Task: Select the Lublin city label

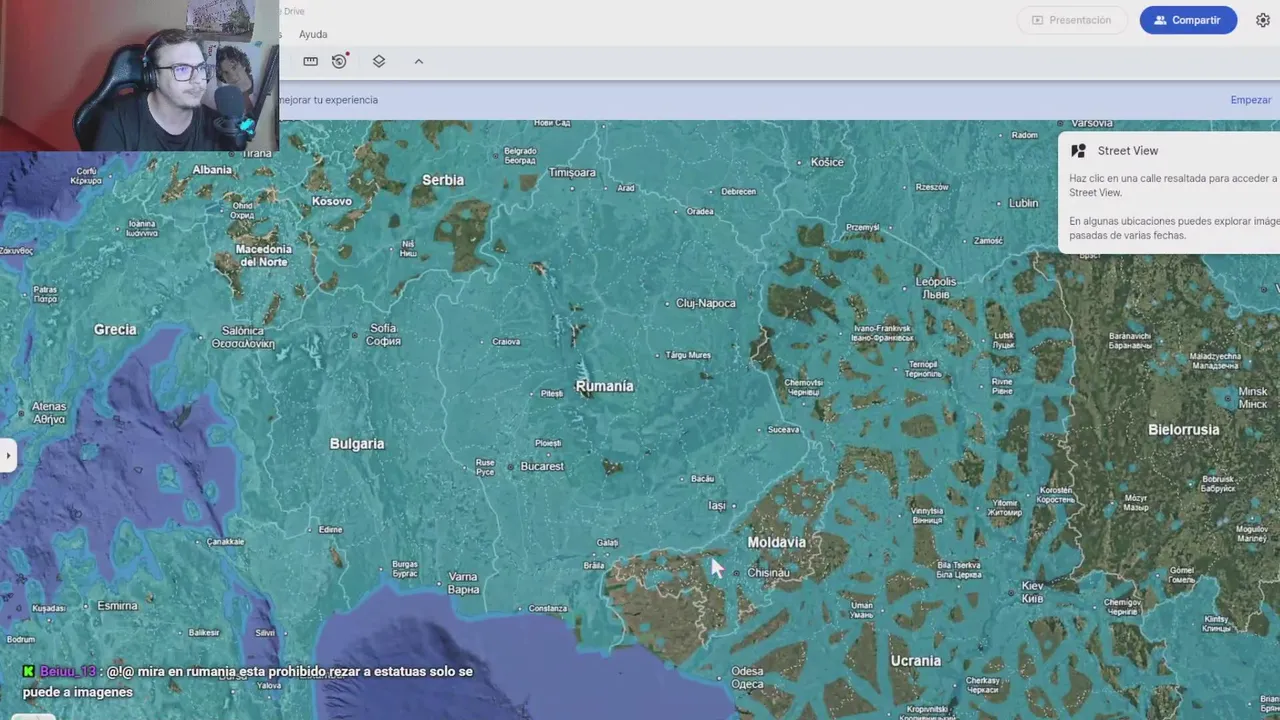Action: (1023, 203)
